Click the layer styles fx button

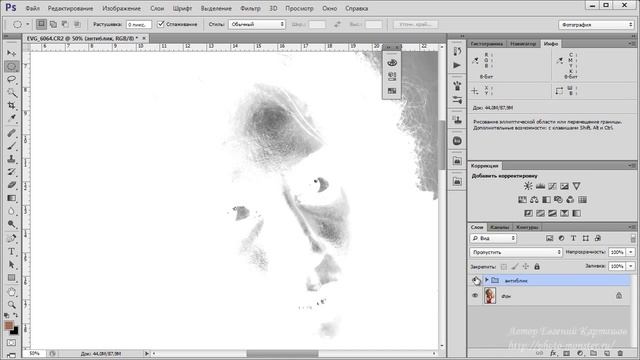point(553,353)
